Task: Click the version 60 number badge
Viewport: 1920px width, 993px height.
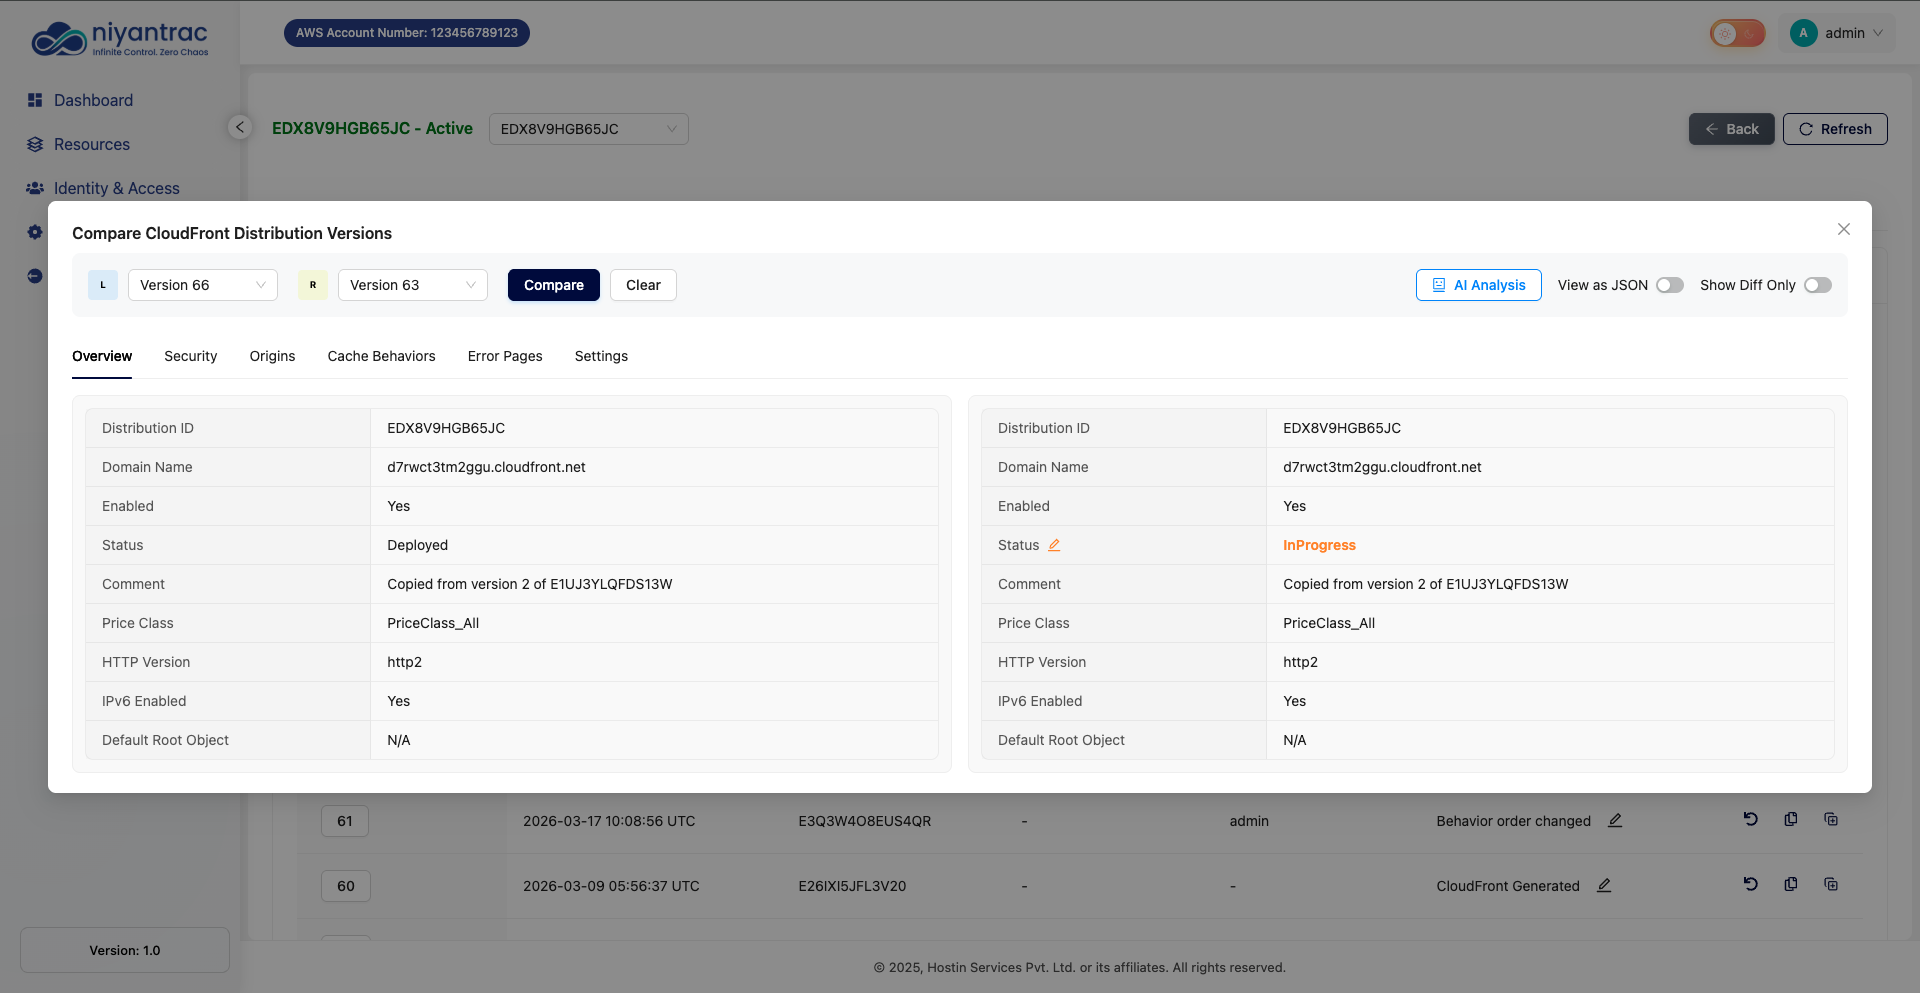Action: coord(345,886)
